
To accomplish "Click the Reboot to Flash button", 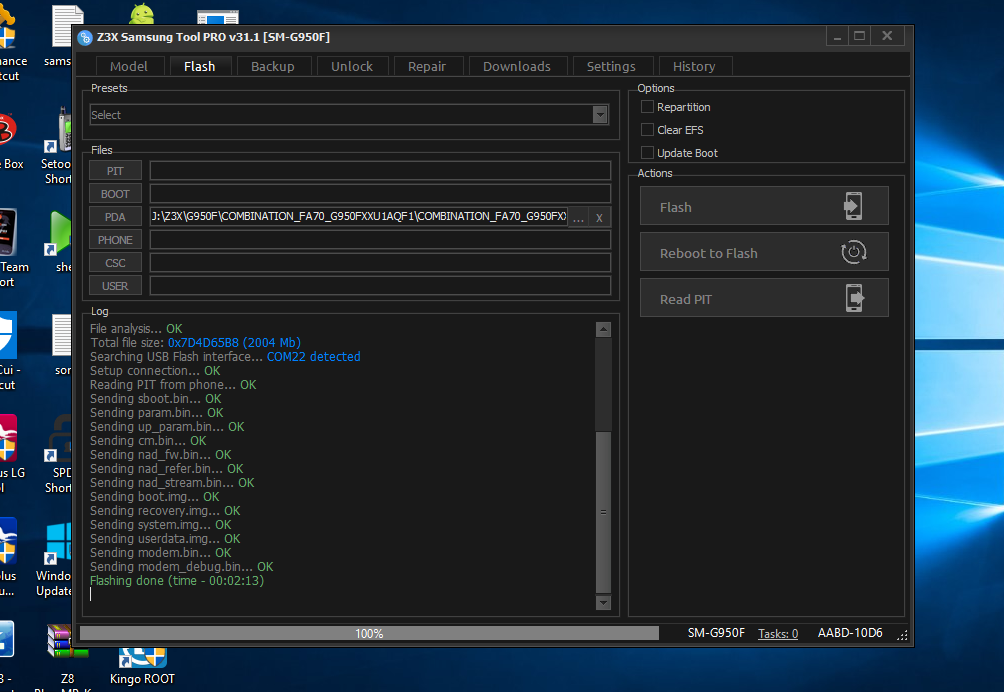I will point(764,252).
